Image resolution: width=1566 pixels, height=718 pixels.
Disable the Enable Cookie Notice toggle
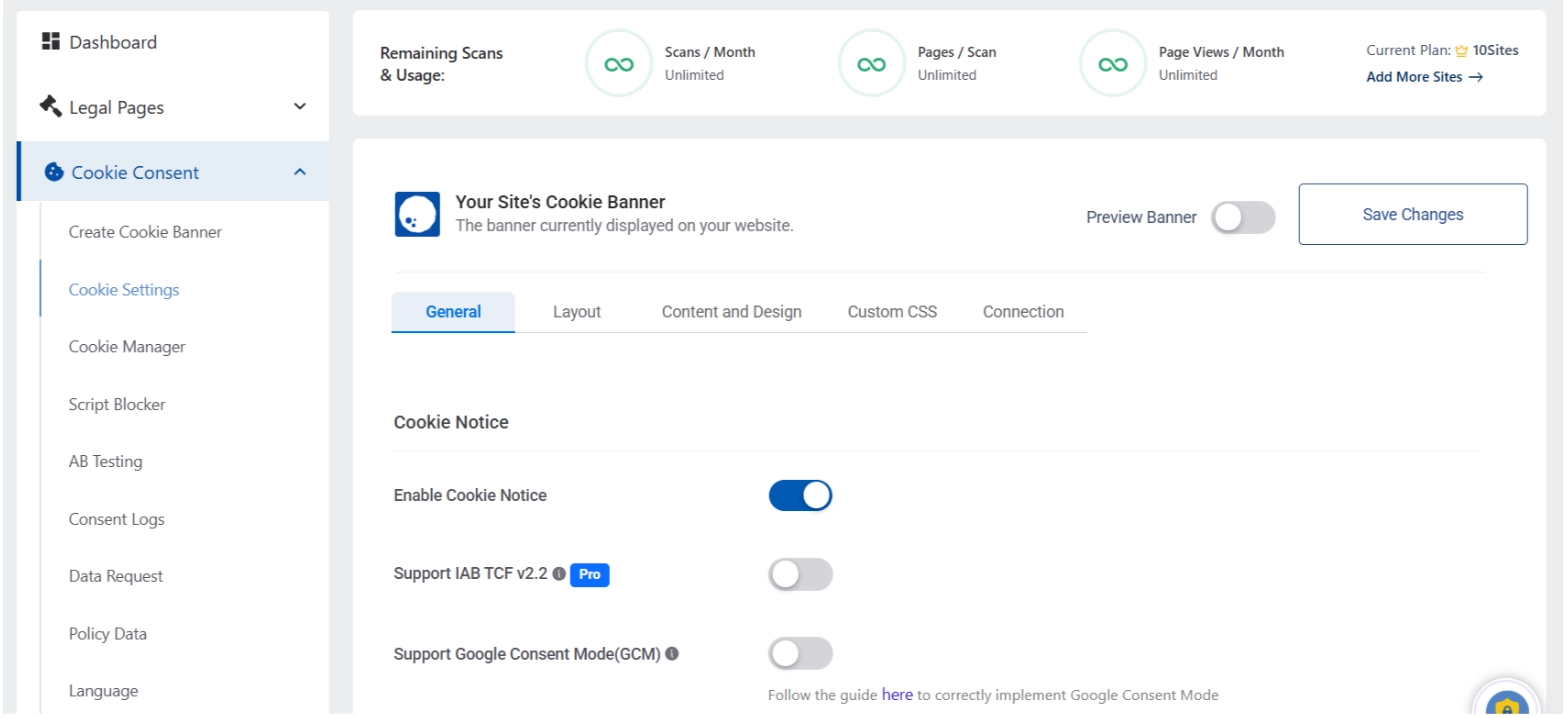point(800,495)
